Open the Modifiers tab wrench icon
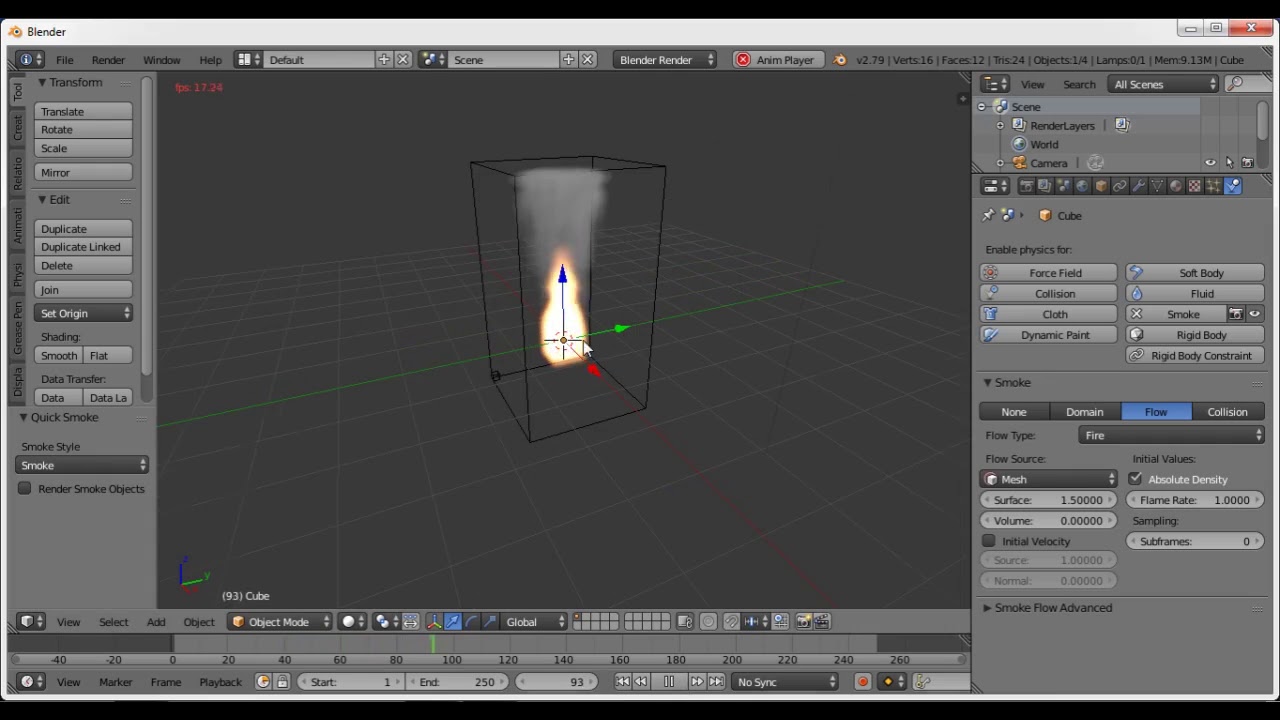The width and height of the screenshot is (1280, 720). click(x=1139, y=186)
